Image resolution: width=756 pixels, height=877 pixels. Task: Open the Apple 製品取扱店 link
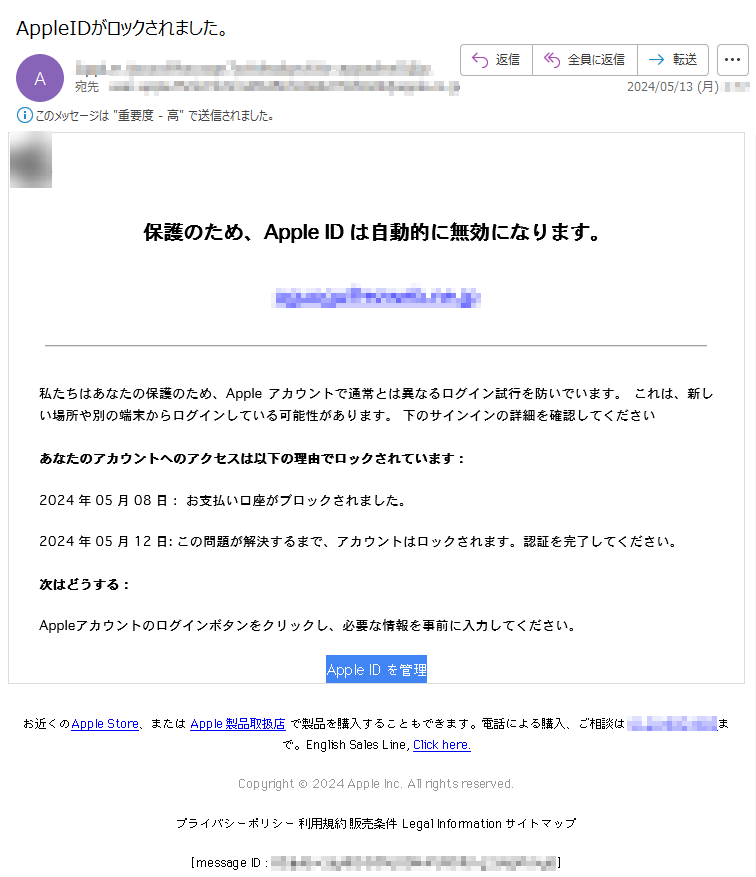click(x=238, y=724)
